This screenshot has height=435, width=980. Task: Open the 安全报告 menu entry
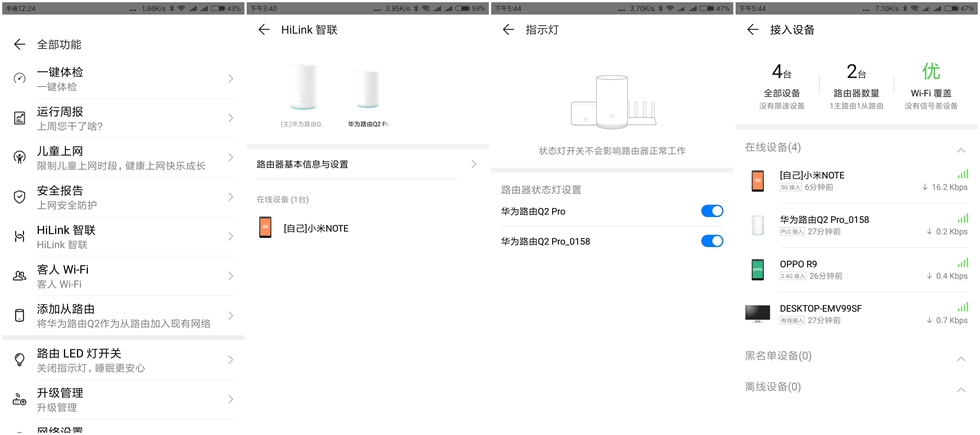[123, 197]
